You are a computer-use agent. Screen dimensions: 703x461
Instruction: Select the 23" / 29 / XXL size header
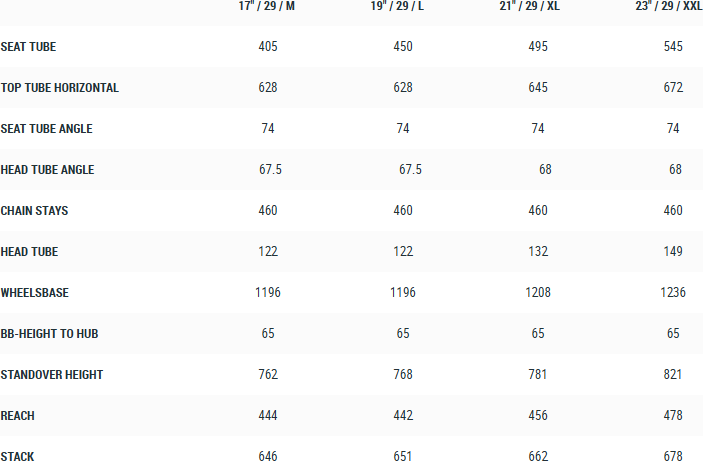pos(667,7)
